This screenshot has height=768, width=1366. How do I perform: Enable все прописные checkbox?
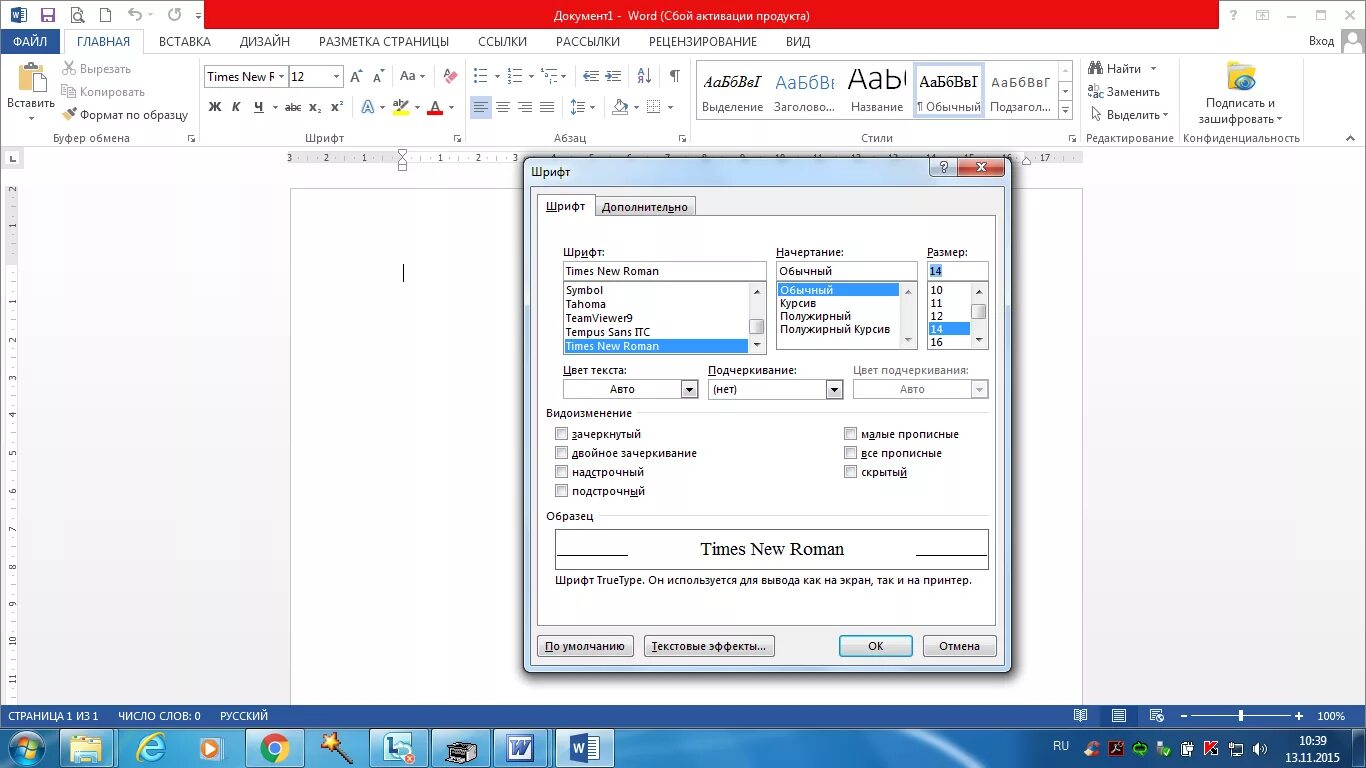(x=851, y=453)
